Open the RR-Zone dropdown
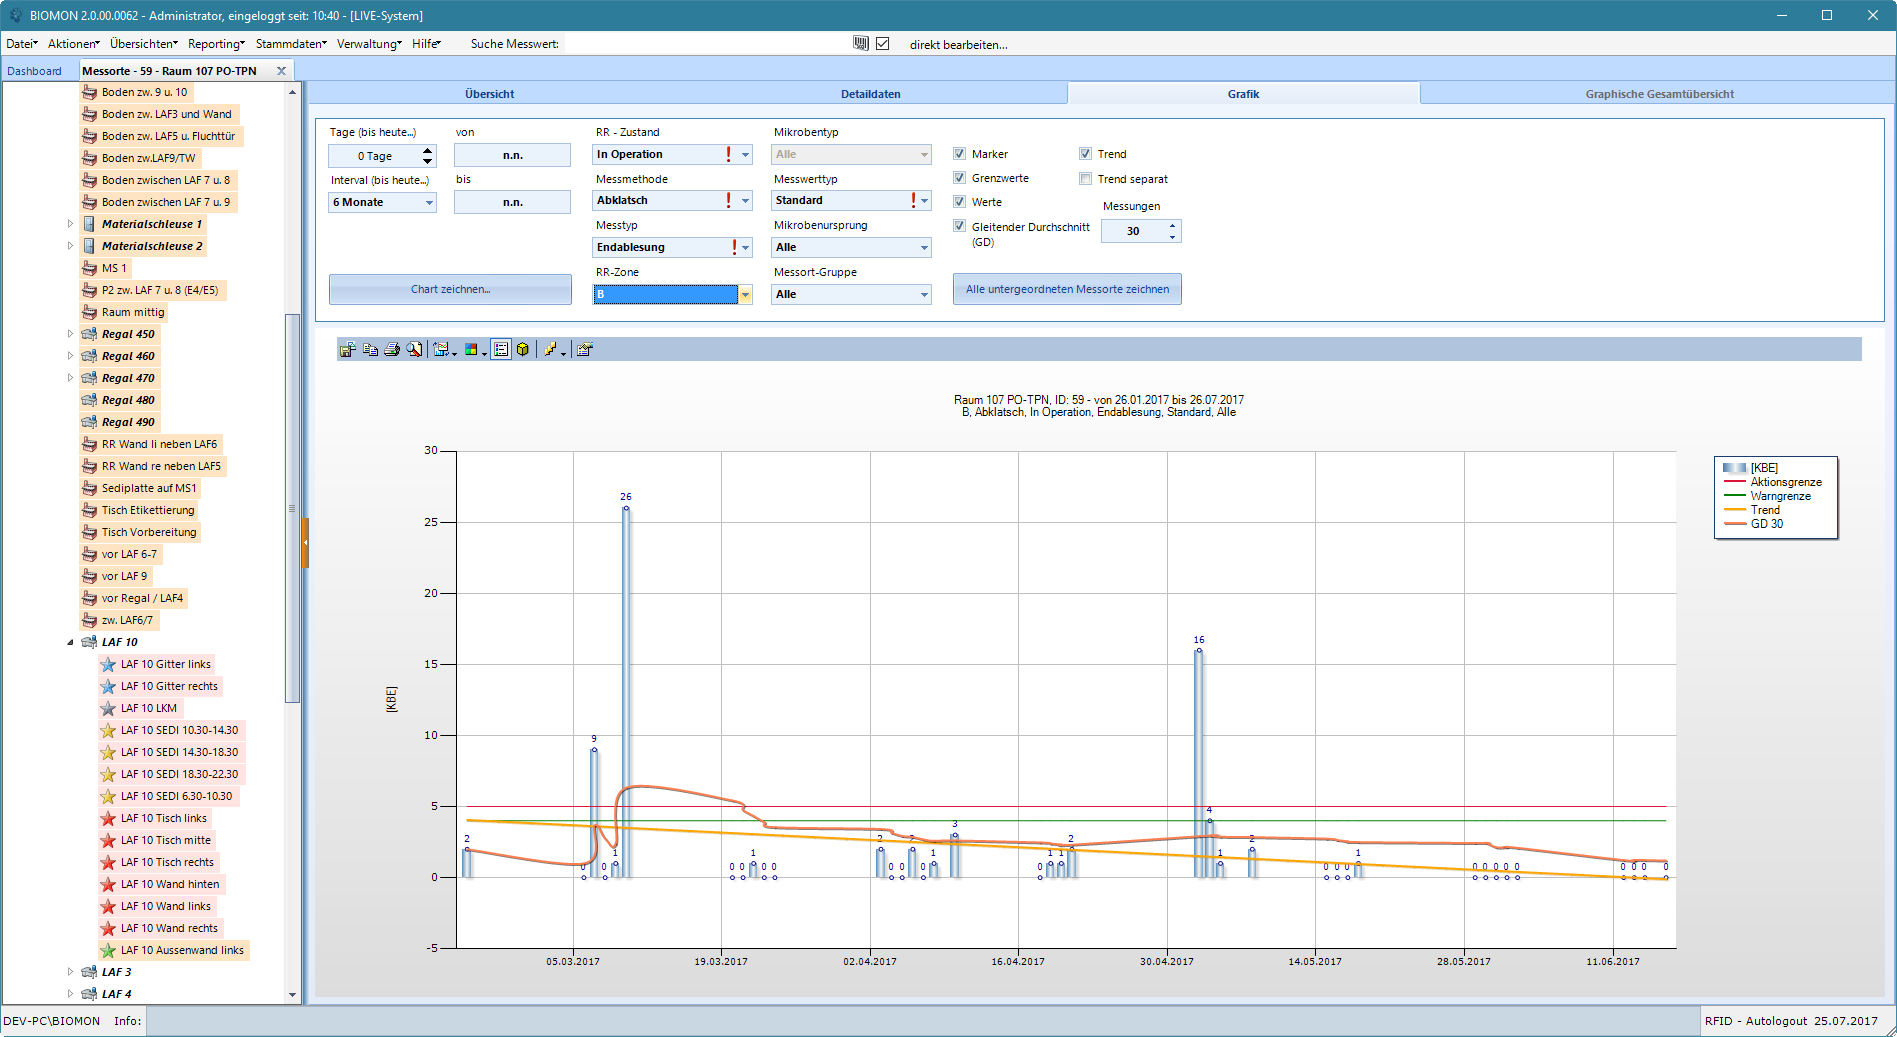Screen dimensions: 1897x1037 [x=745, y=294]
